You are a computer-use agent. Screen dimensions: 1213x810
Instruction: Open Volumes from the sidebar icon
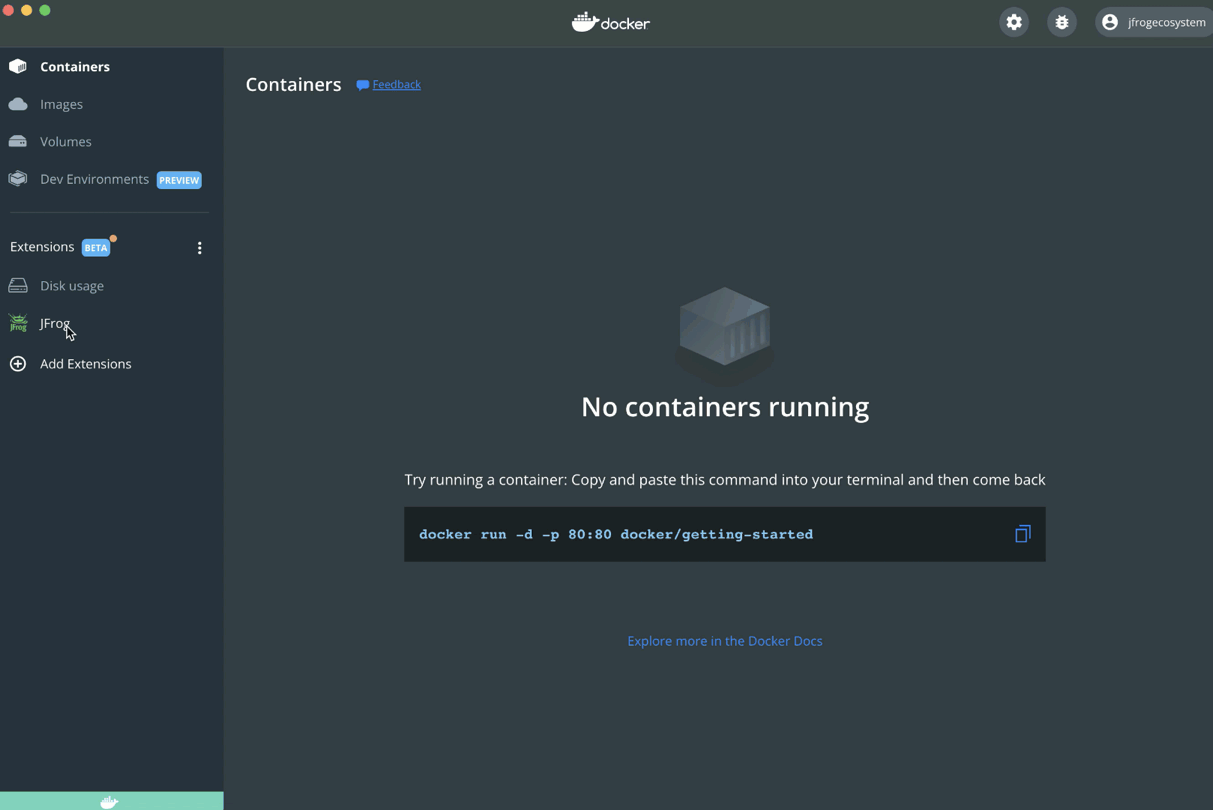pos(18,141)
